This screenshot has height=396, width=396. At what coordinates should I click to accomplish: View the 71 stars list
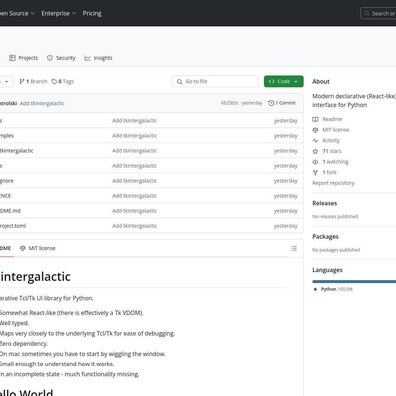click(x=332, y=151)
